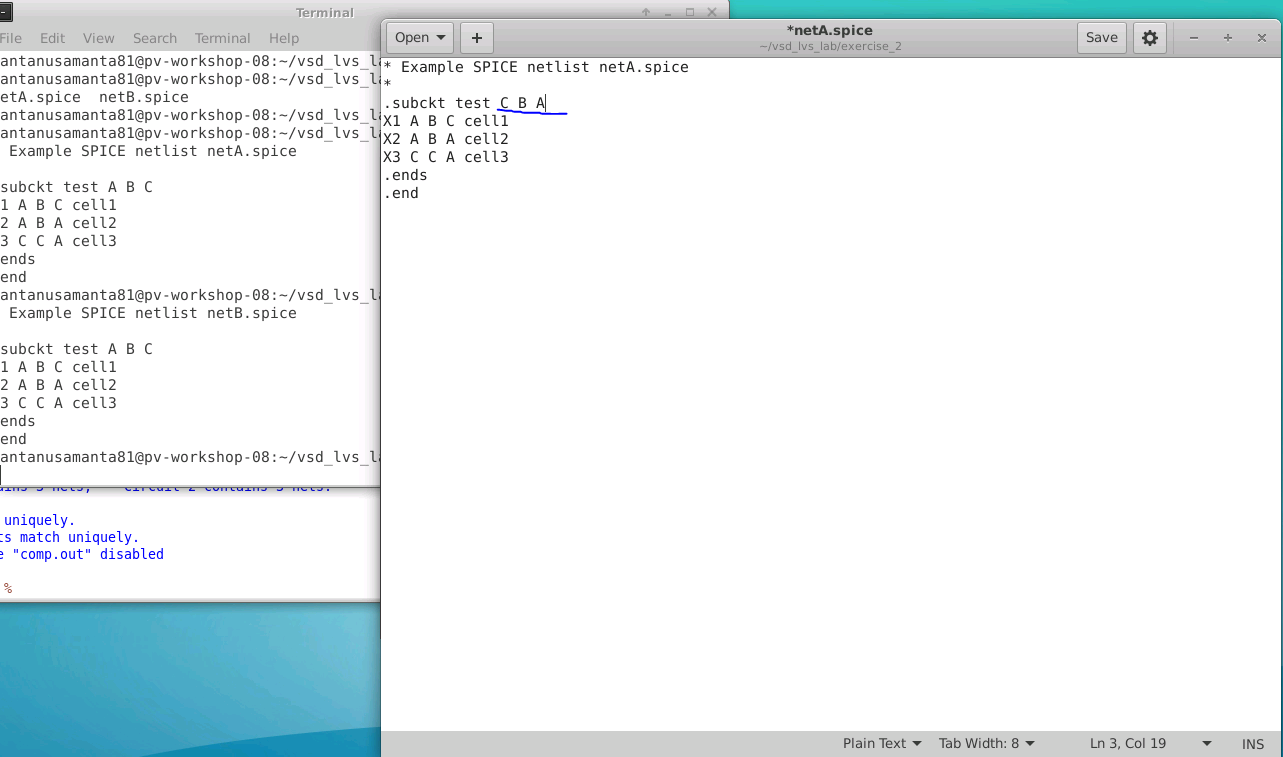Open the Terminal Search menu
The width and height of the screenshot is (1283, 757).
click(x=155, y=38)
